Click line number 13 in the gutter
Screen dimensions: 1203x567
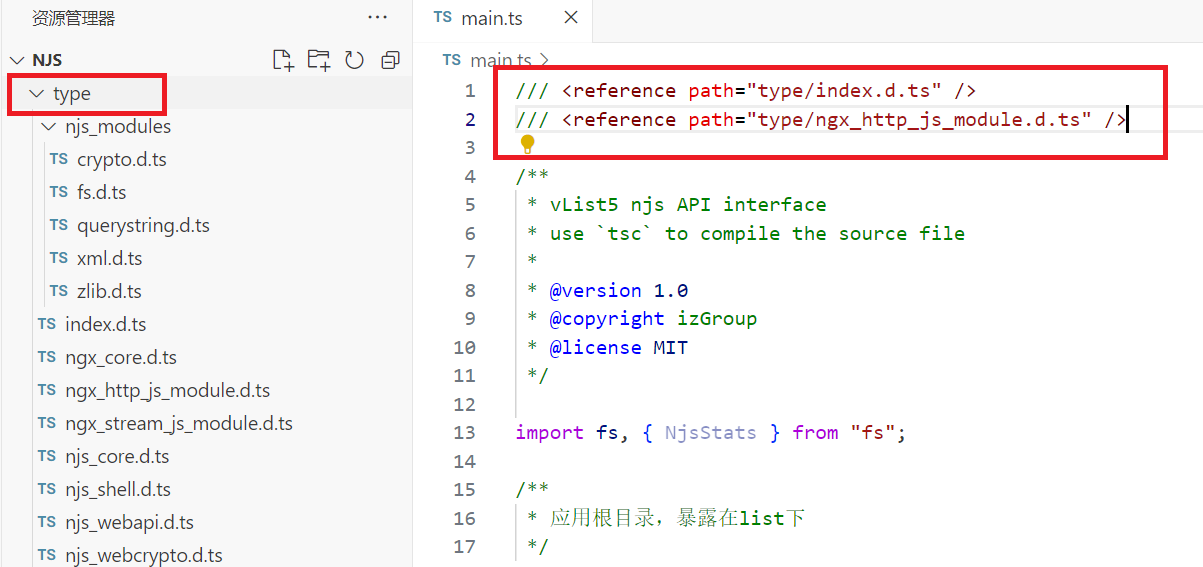click(464, 433)
